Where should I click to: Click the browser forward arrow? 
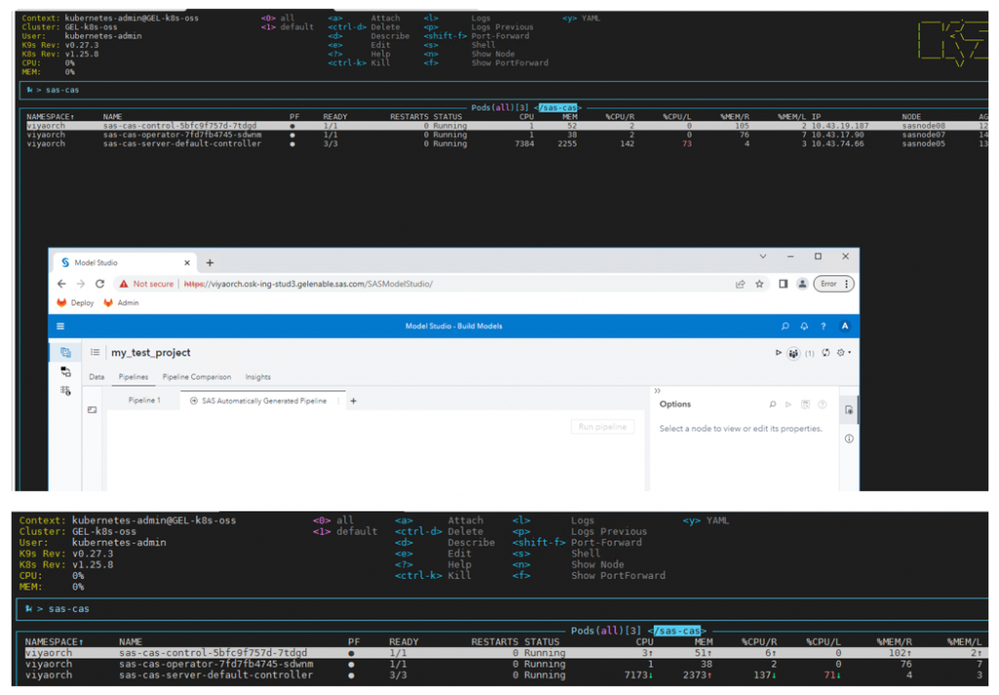tap(80, 284)
